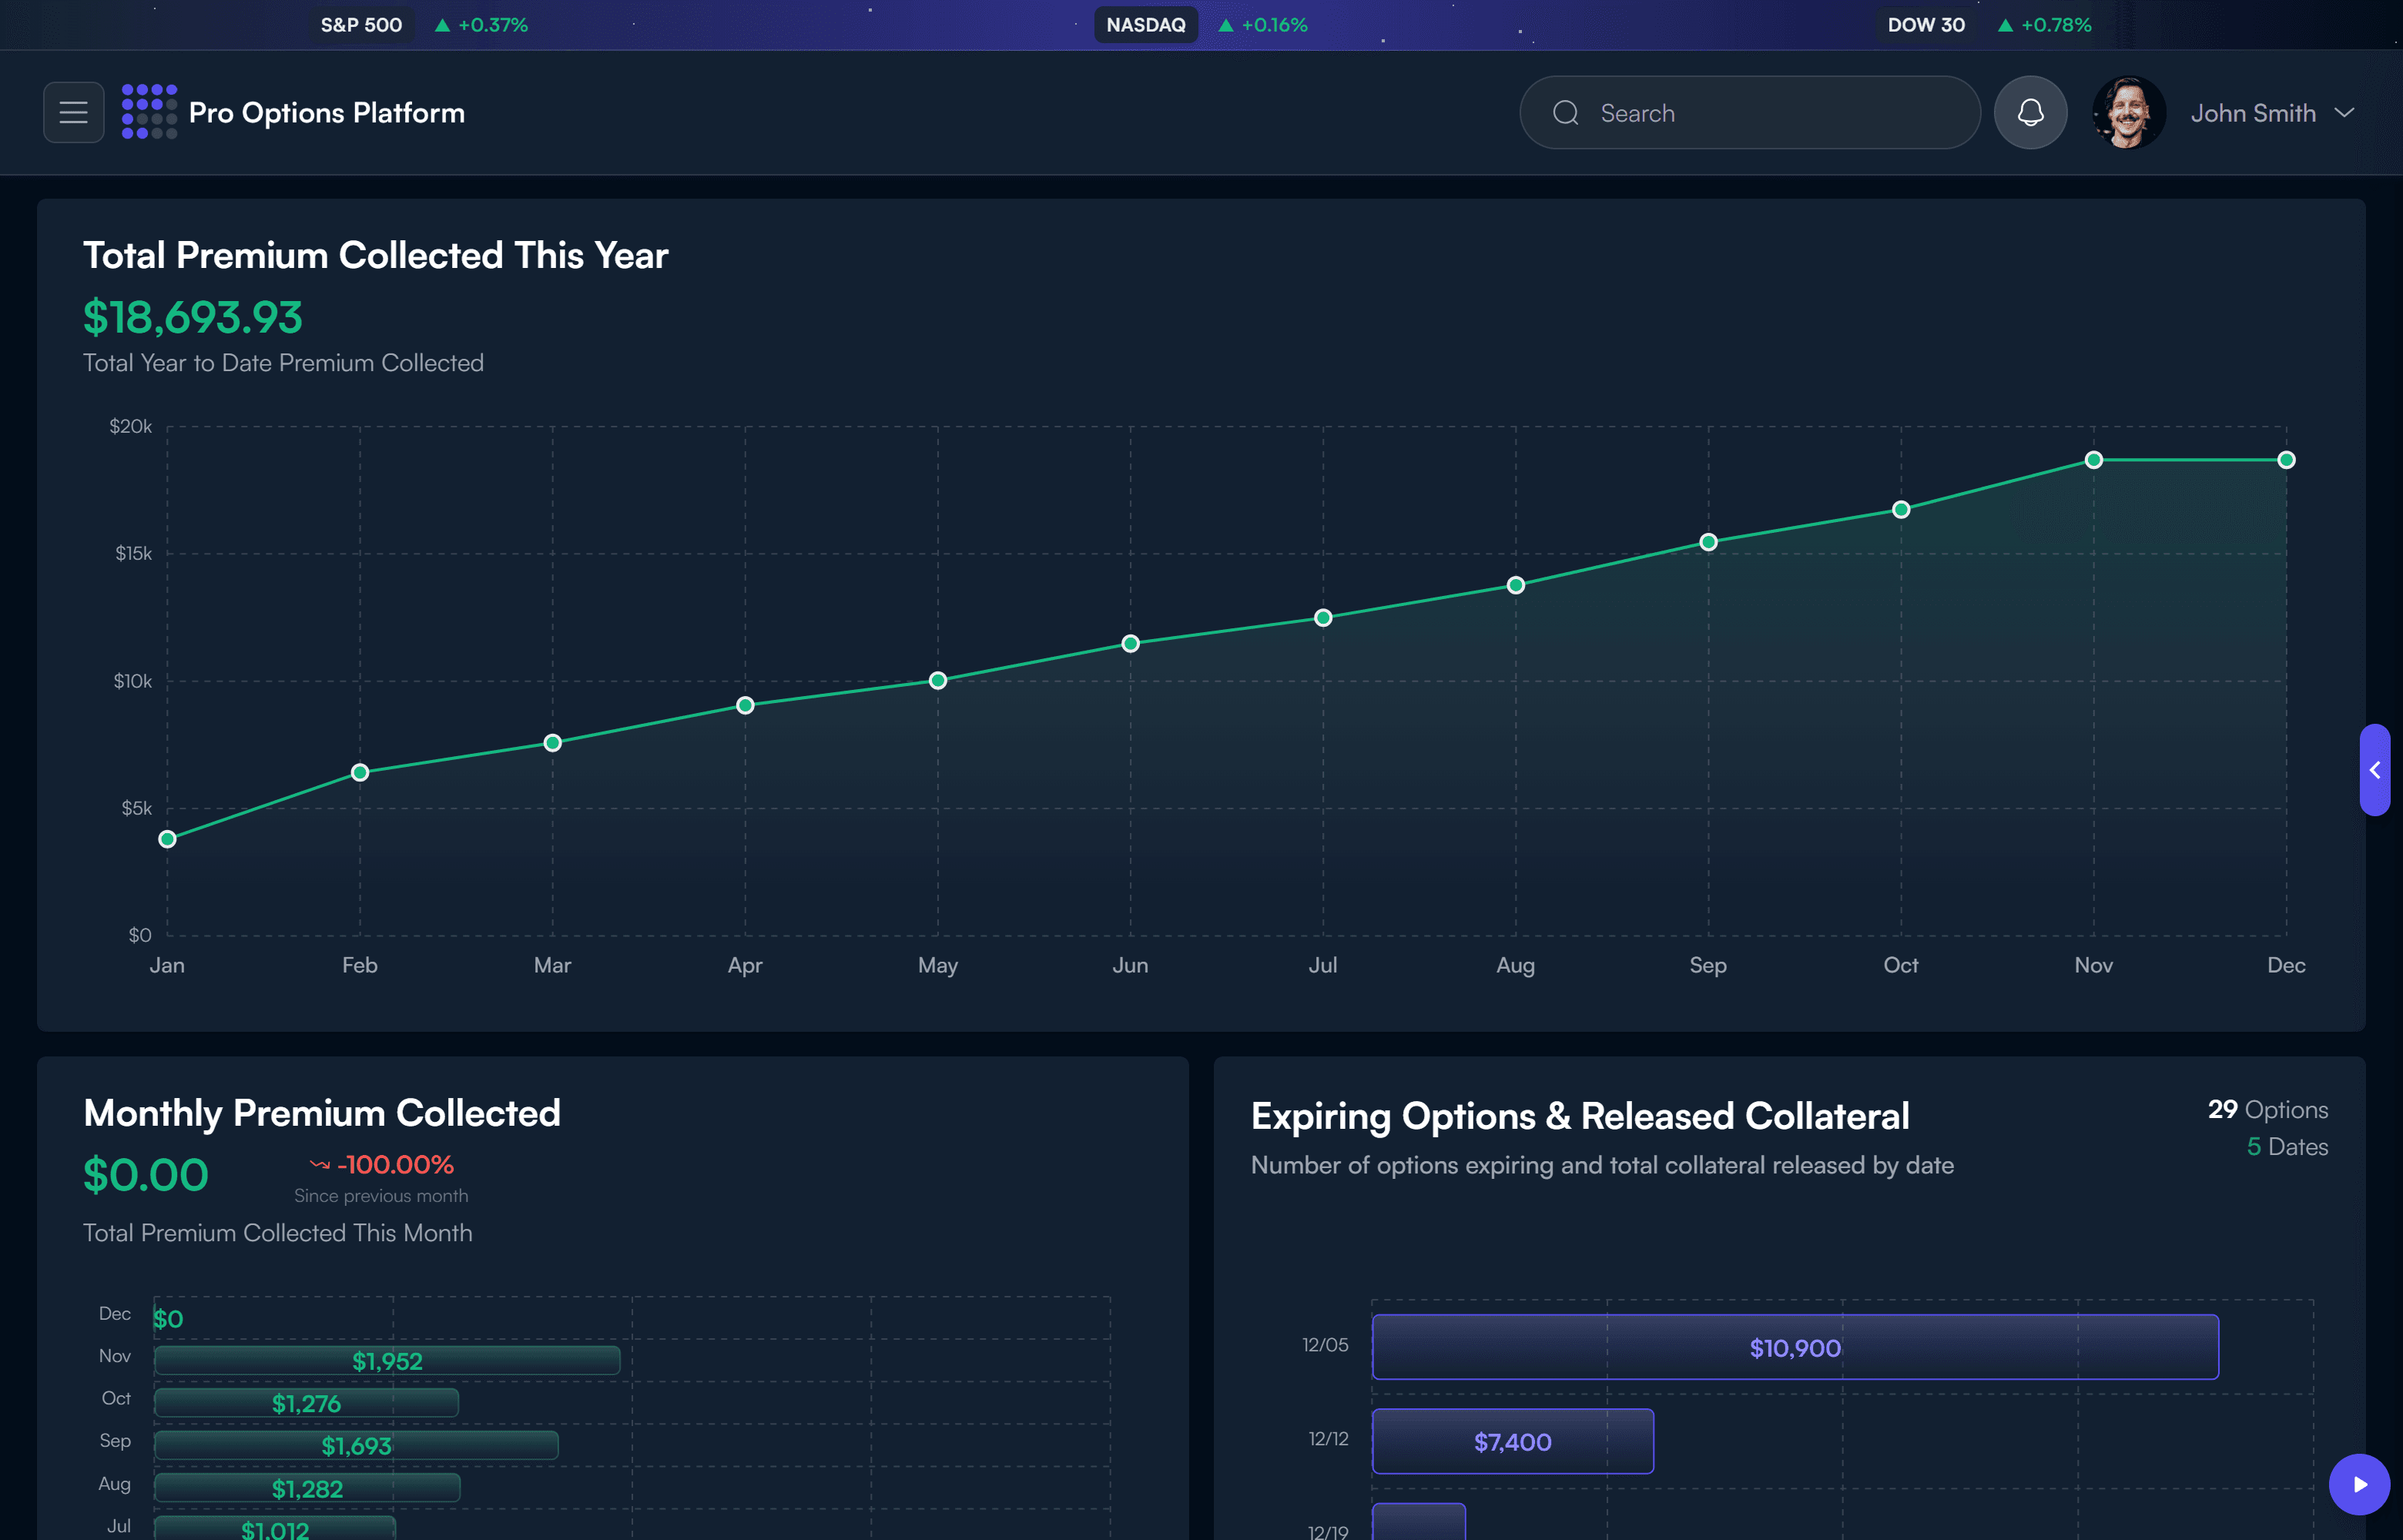The height and width of the screenshot is (1540, 2403).
Task: Click the Sep $1,693 premium bar
Action: tap(356, 1445)
